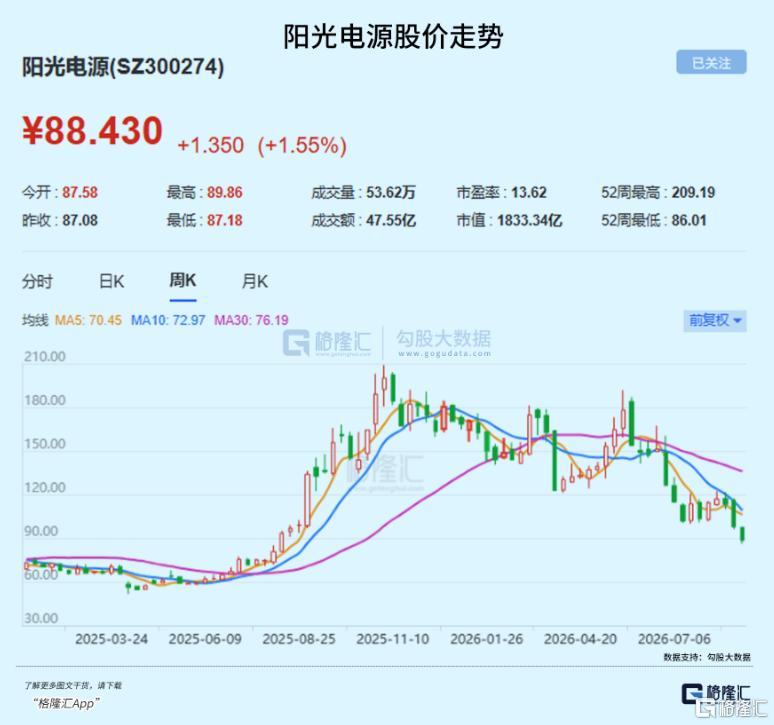Click the 150.00 price axis label

(44, 444)
